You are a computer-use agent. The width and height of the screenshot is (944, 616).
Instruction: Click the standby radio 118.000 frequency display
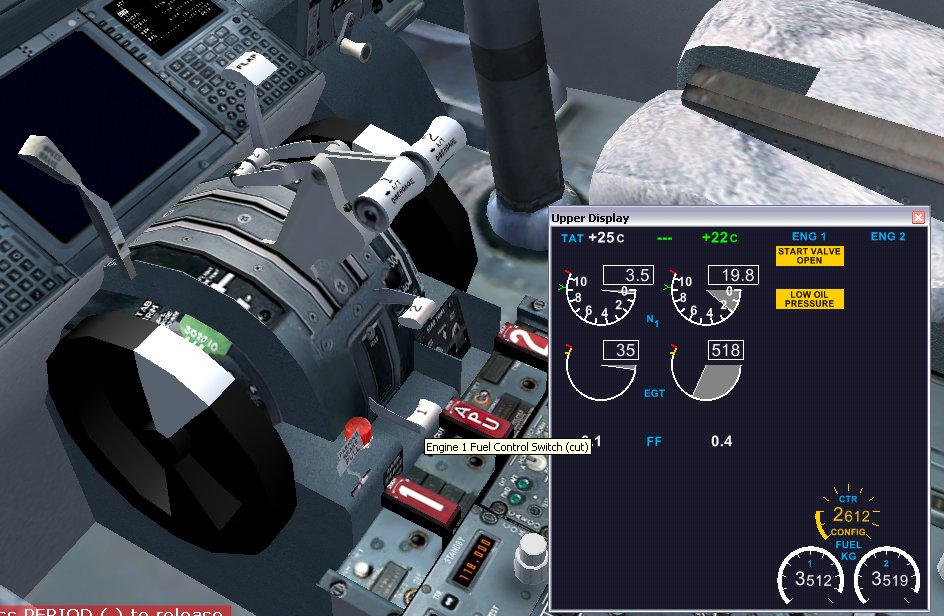[484, 548]
